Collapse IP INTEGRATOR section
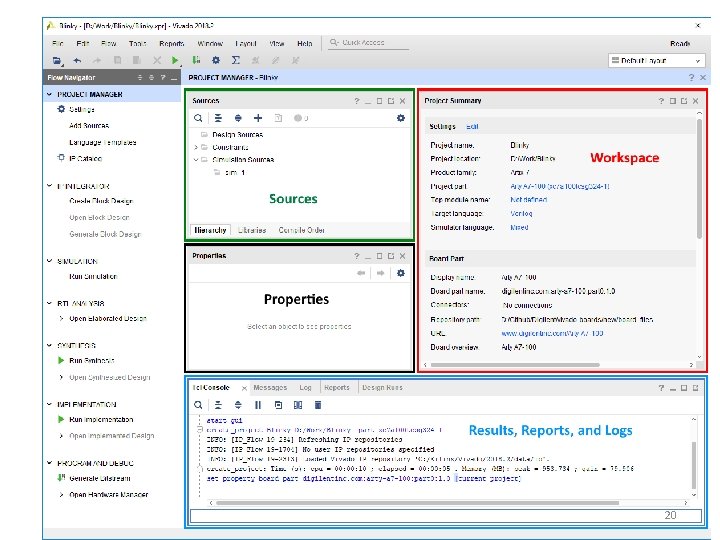This screenshot has width=720, height=540. 50,186
